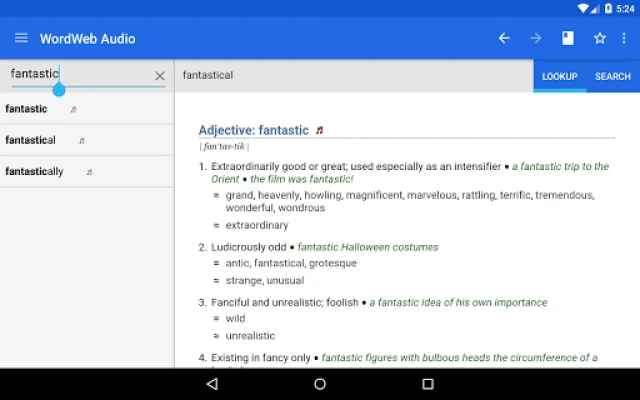The width and height of the screenshot is (640, 400).
Task: Play audio next to fantastically in list
Action: [x=90, y=172]
